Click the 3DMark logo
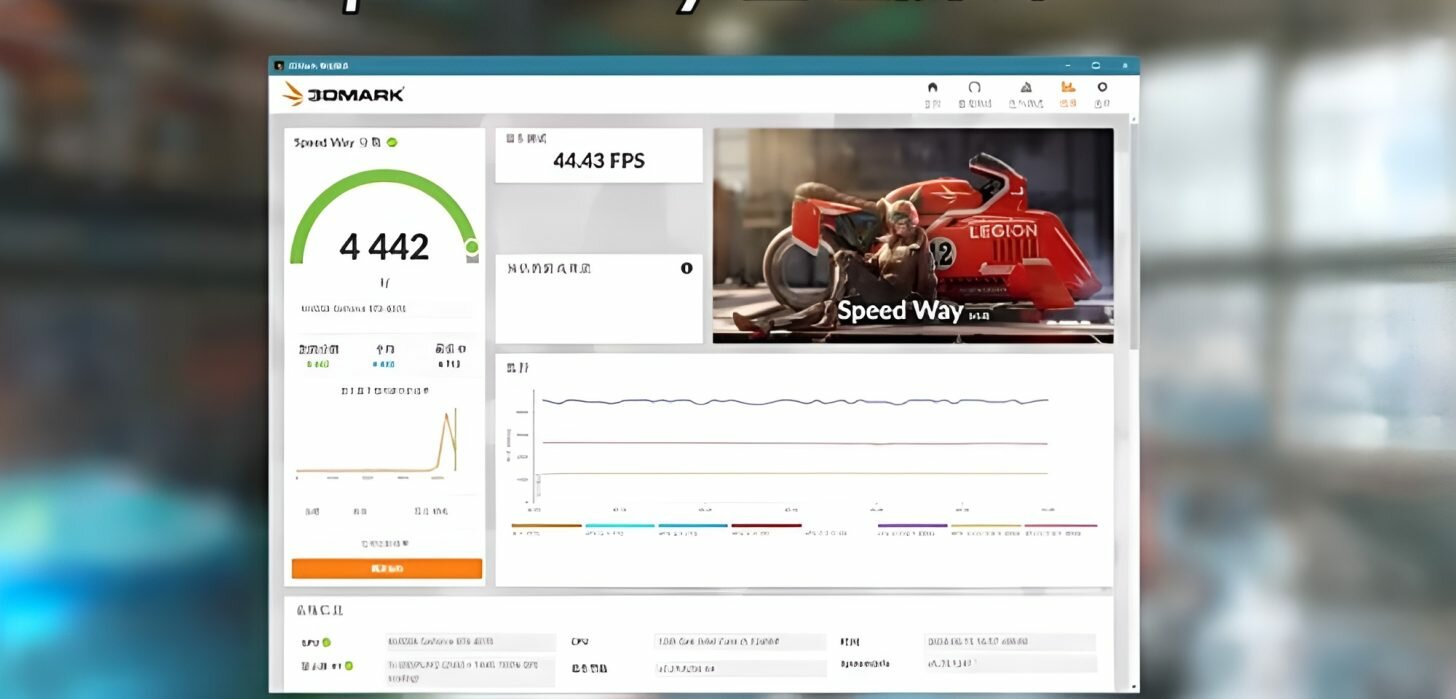1456x699 pixels. [x=343, y=94]
